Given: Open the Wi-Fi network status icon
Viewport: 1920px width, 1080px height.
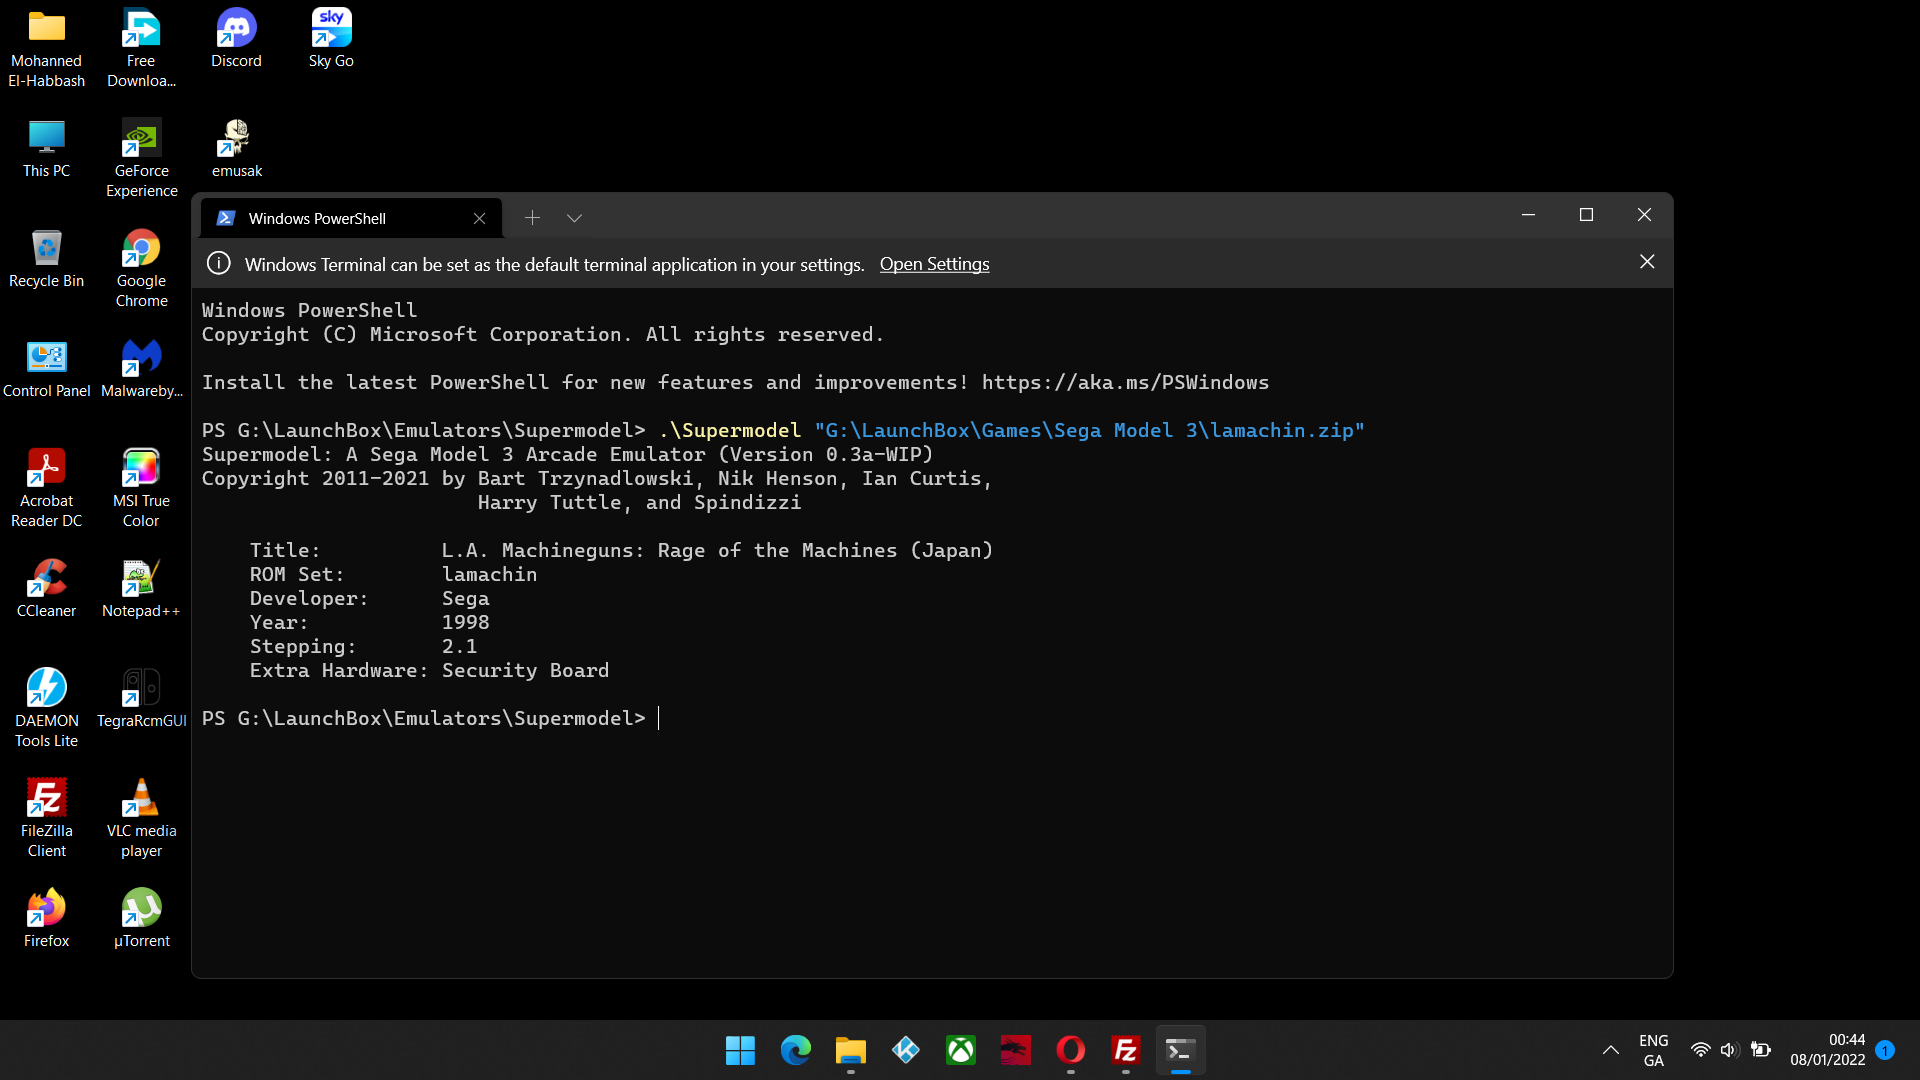Looking at the screenshot, I should [1700, 1050].
